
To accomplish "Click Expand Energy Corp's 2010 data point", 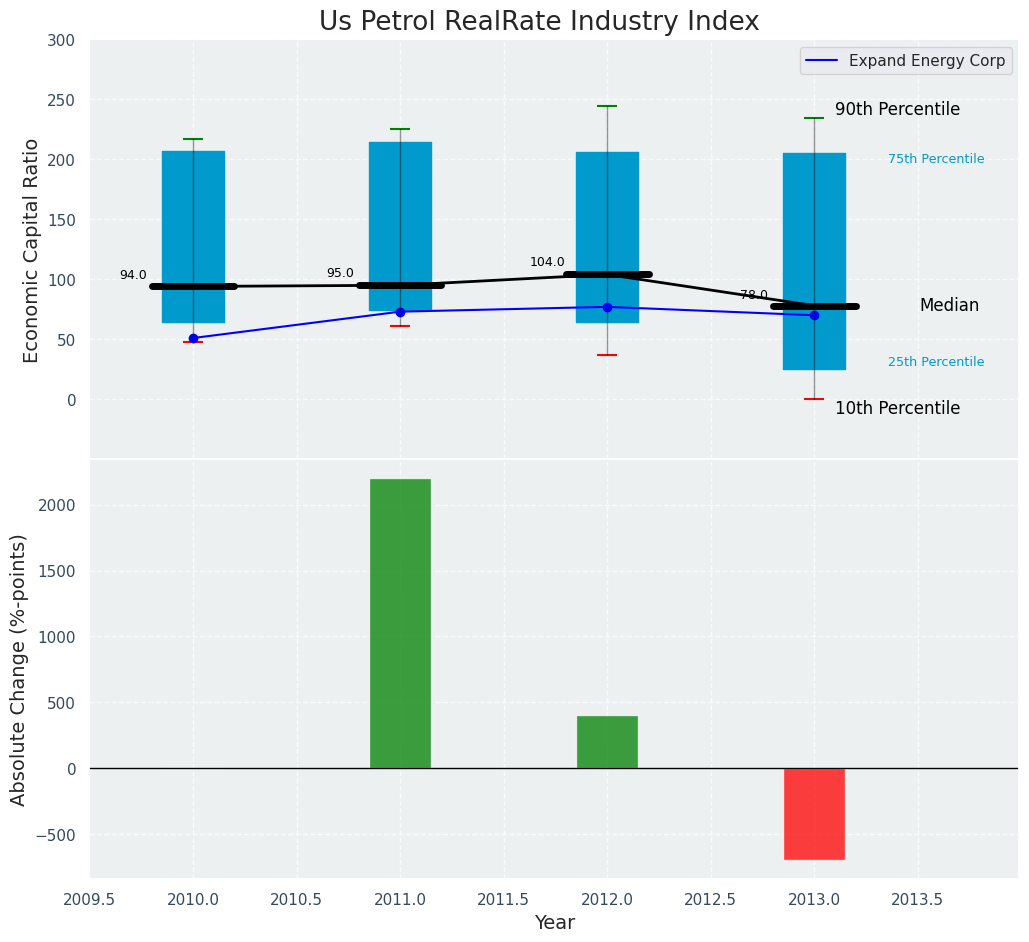I will coord(193,338).
